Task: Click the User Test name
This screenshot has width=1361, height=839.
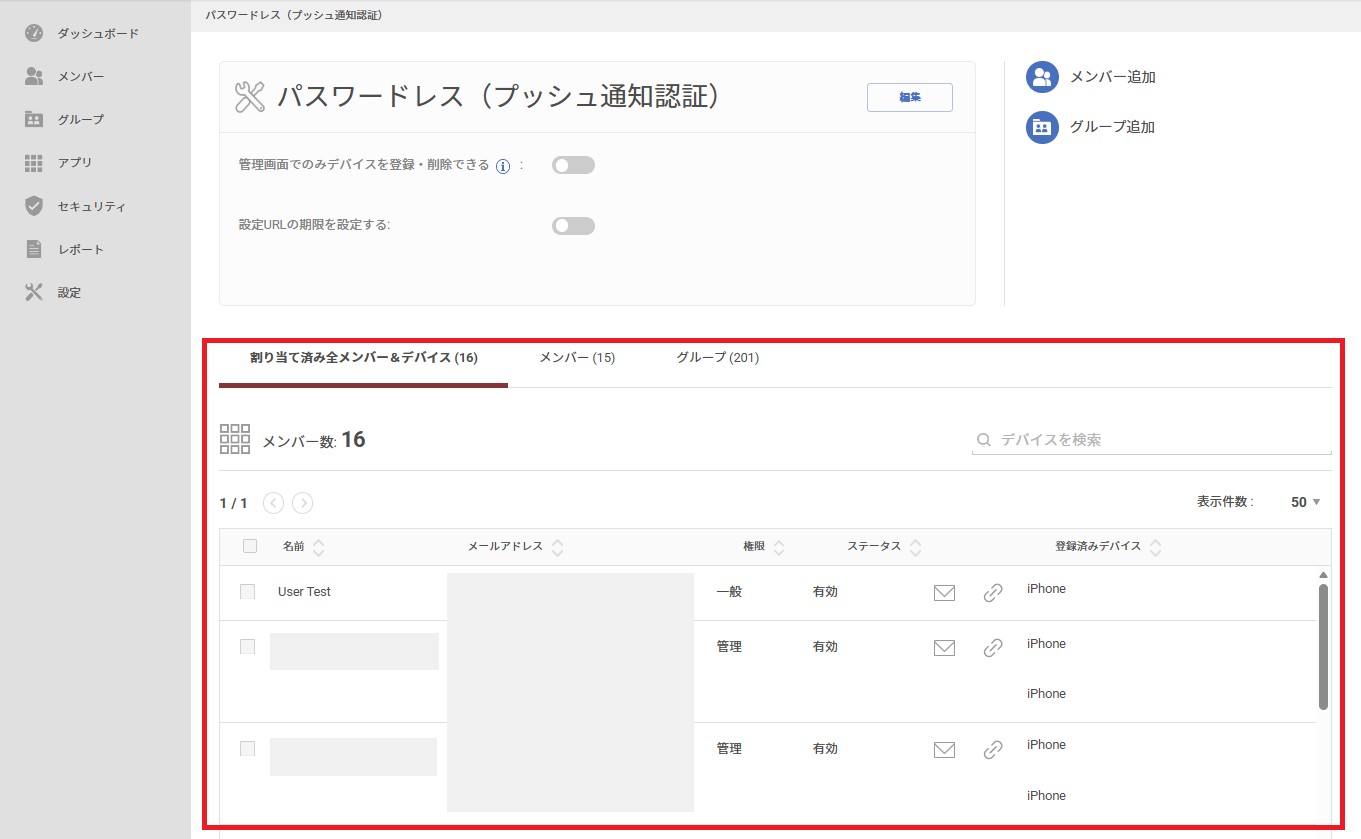Action: point(304,592)
